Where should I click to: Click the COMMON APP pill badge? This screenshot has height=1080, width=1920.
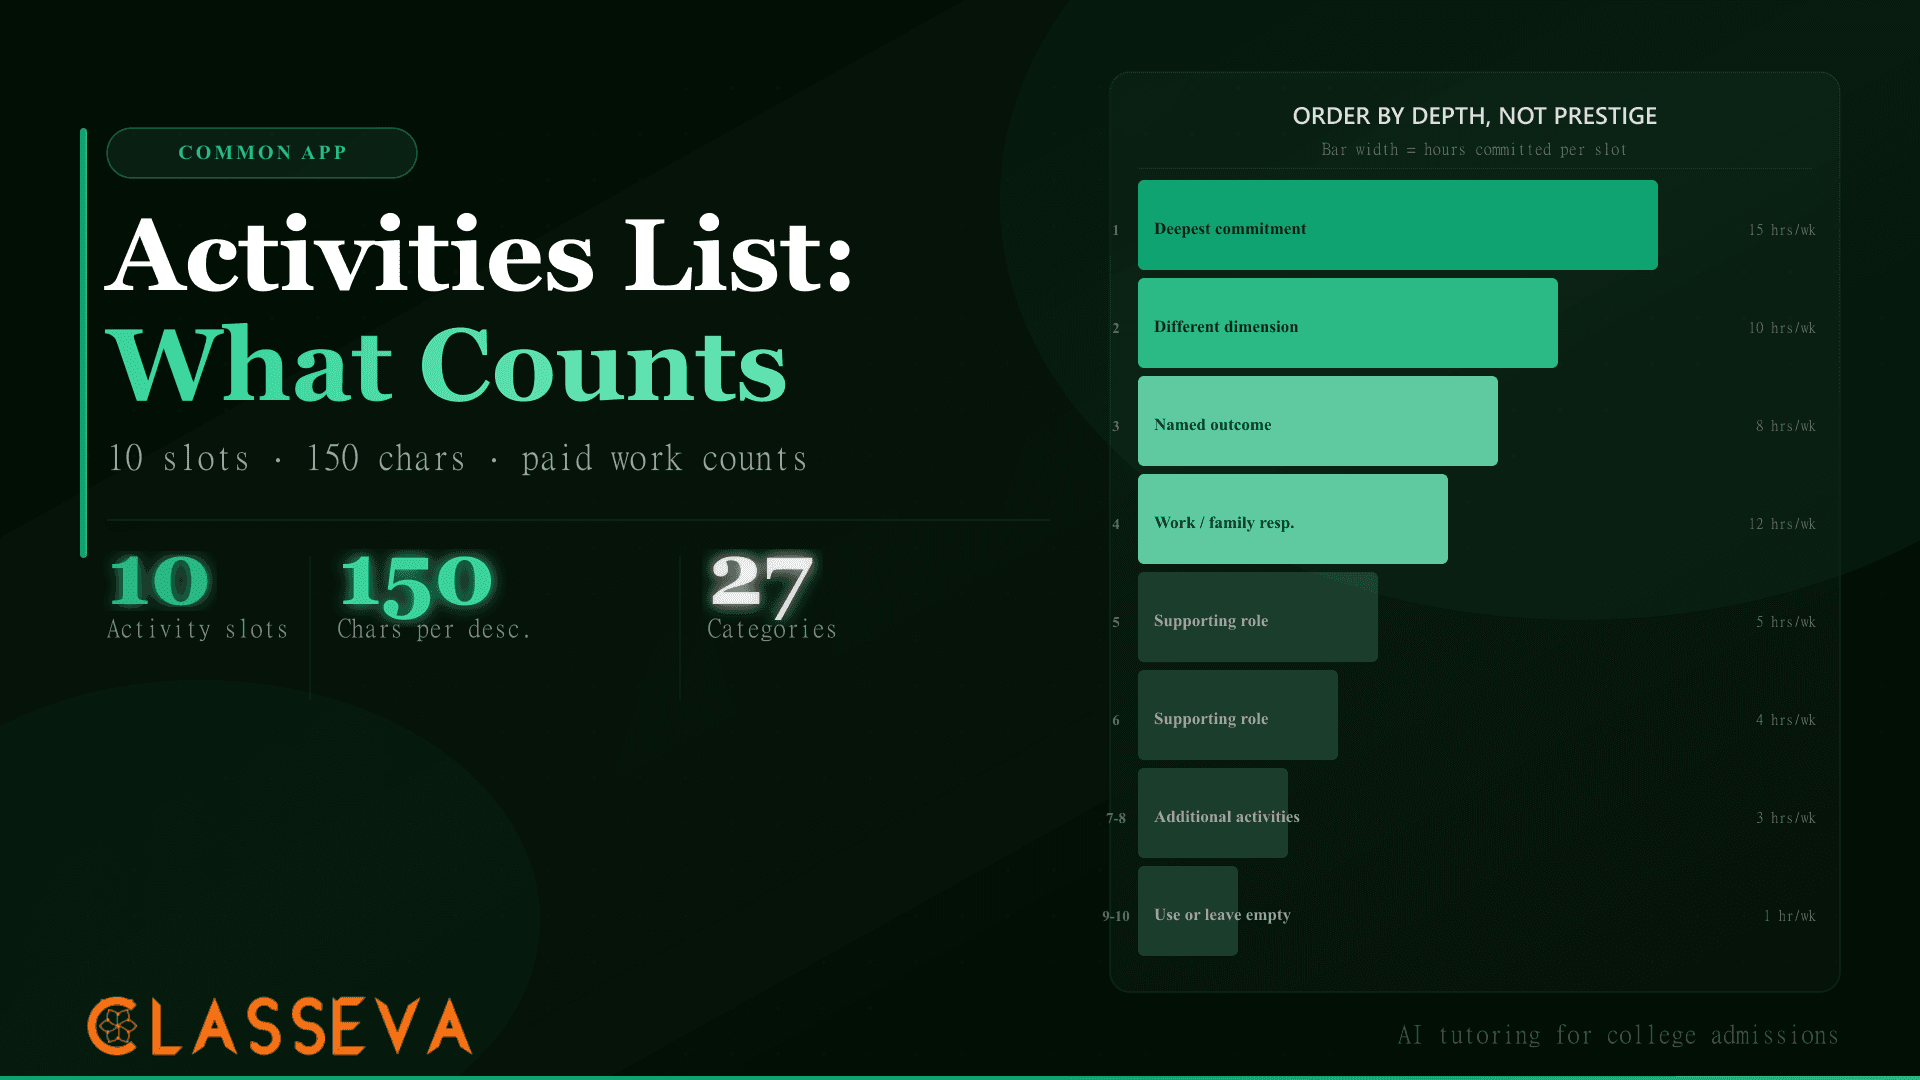click(262, 153)
